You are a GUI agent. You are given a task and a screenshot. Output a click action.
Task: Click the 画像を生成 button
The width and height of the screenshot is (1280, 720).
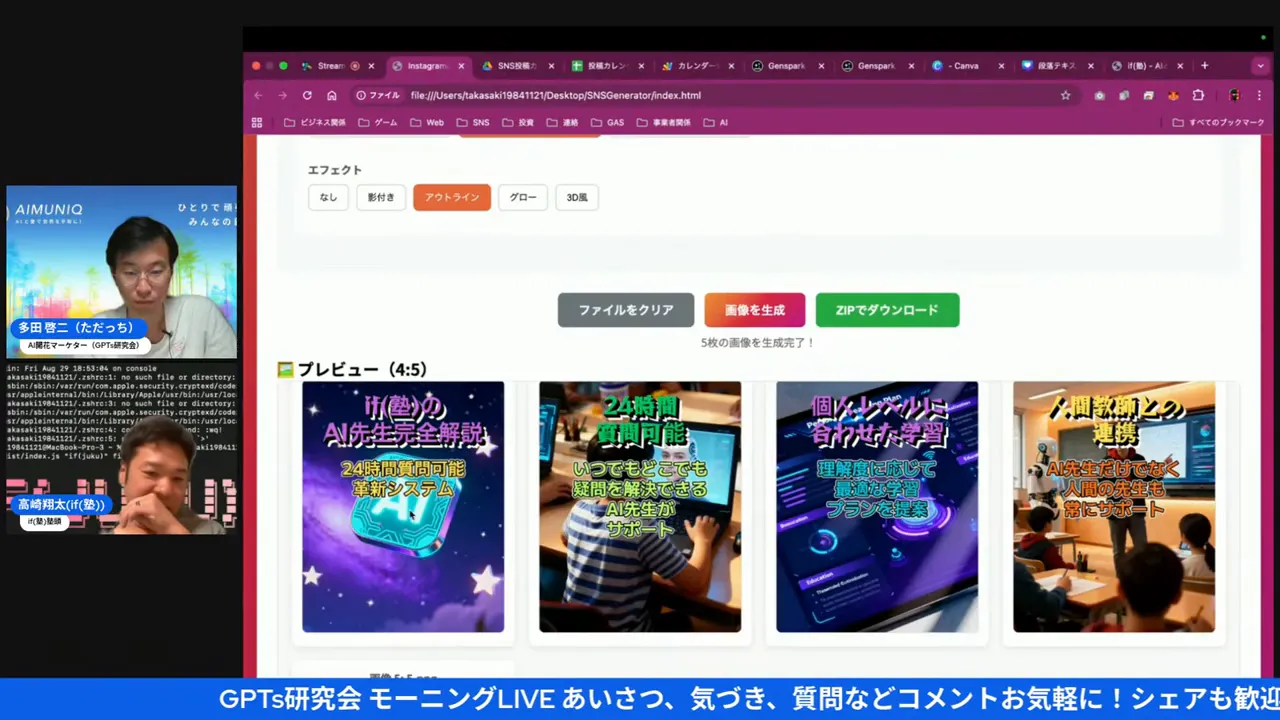click(x=754, y=310)
